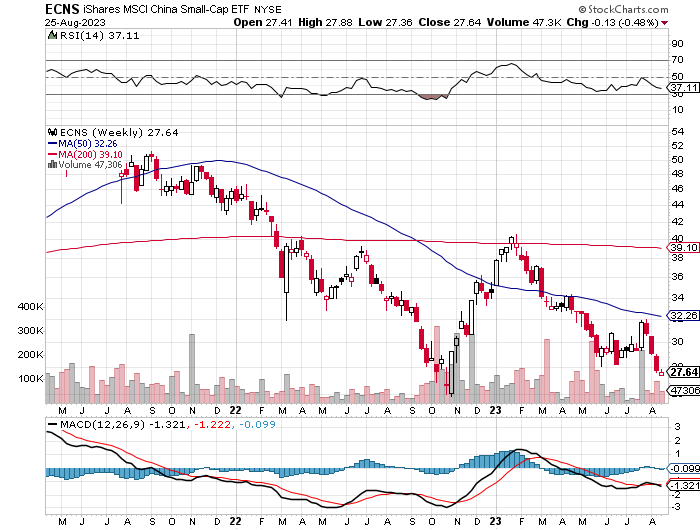This screenshot has width=700, height=530.
Task: Click the 54 price scale label
Action: pyautogui.click(x=677, y=131)
